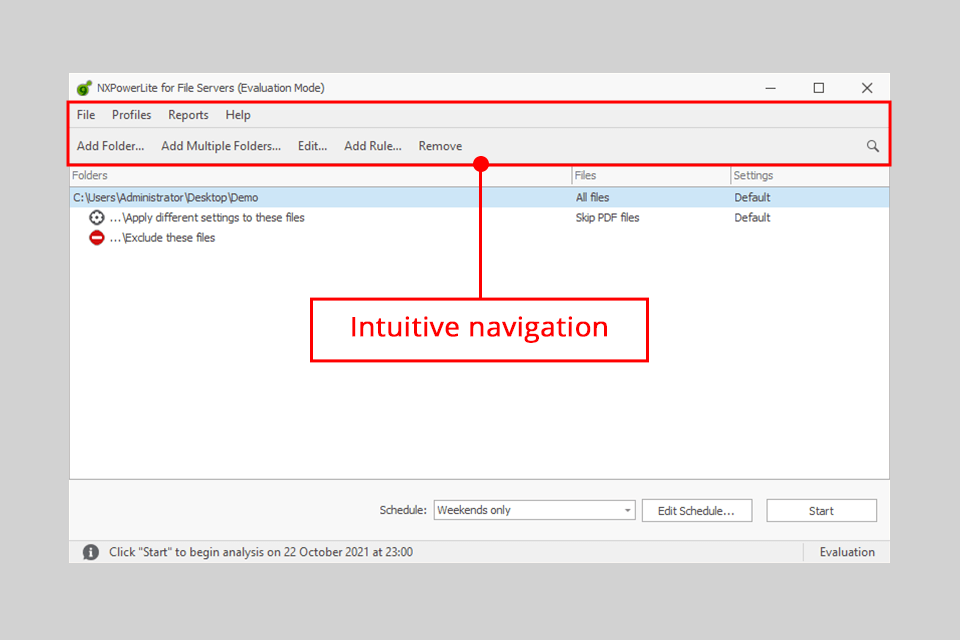Click the gear icon beside 'Apply different settings' rule

tap(97, 217)
